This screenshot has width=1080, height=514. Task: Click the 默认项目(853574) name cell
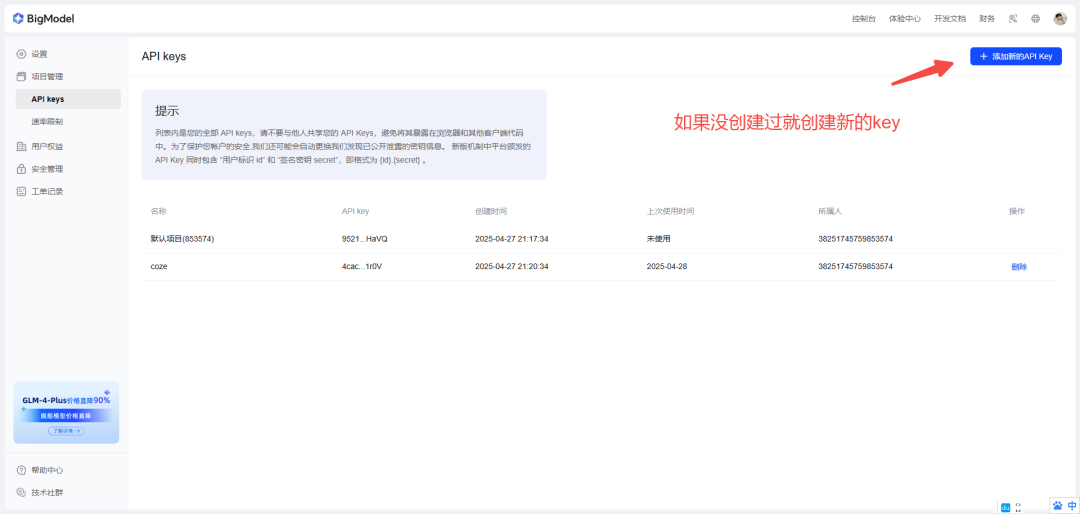183,239
